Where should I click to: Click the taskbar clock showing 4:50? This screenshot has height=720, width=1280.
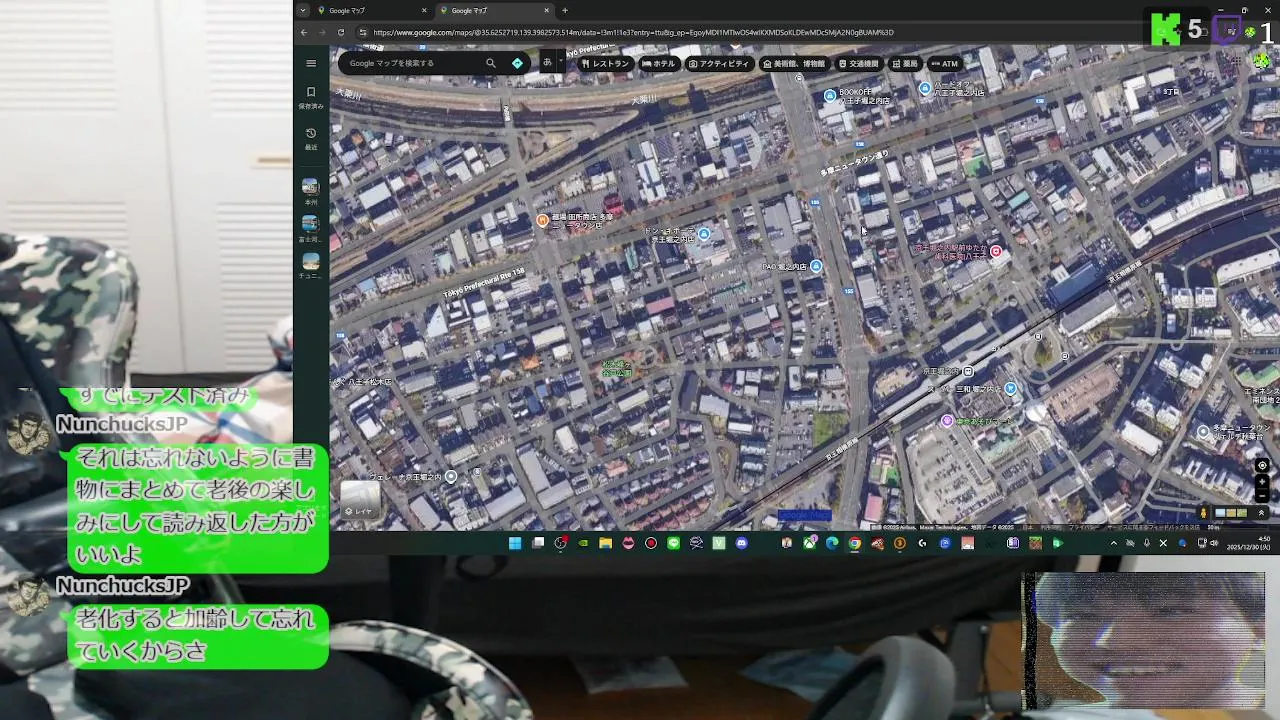point(1250,543)
